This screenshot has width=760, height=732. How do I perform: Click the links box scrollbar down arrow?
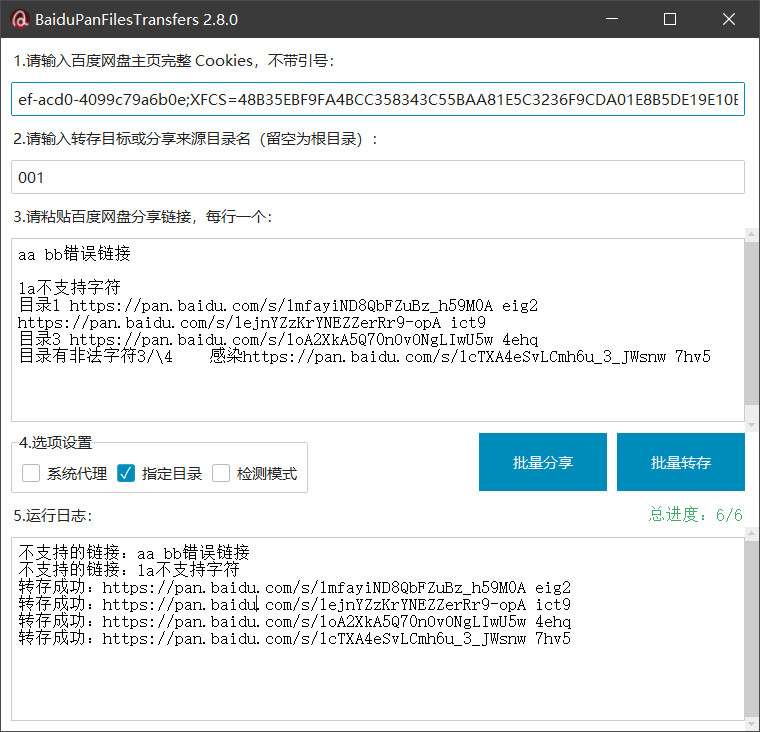[x=752, y=425]
